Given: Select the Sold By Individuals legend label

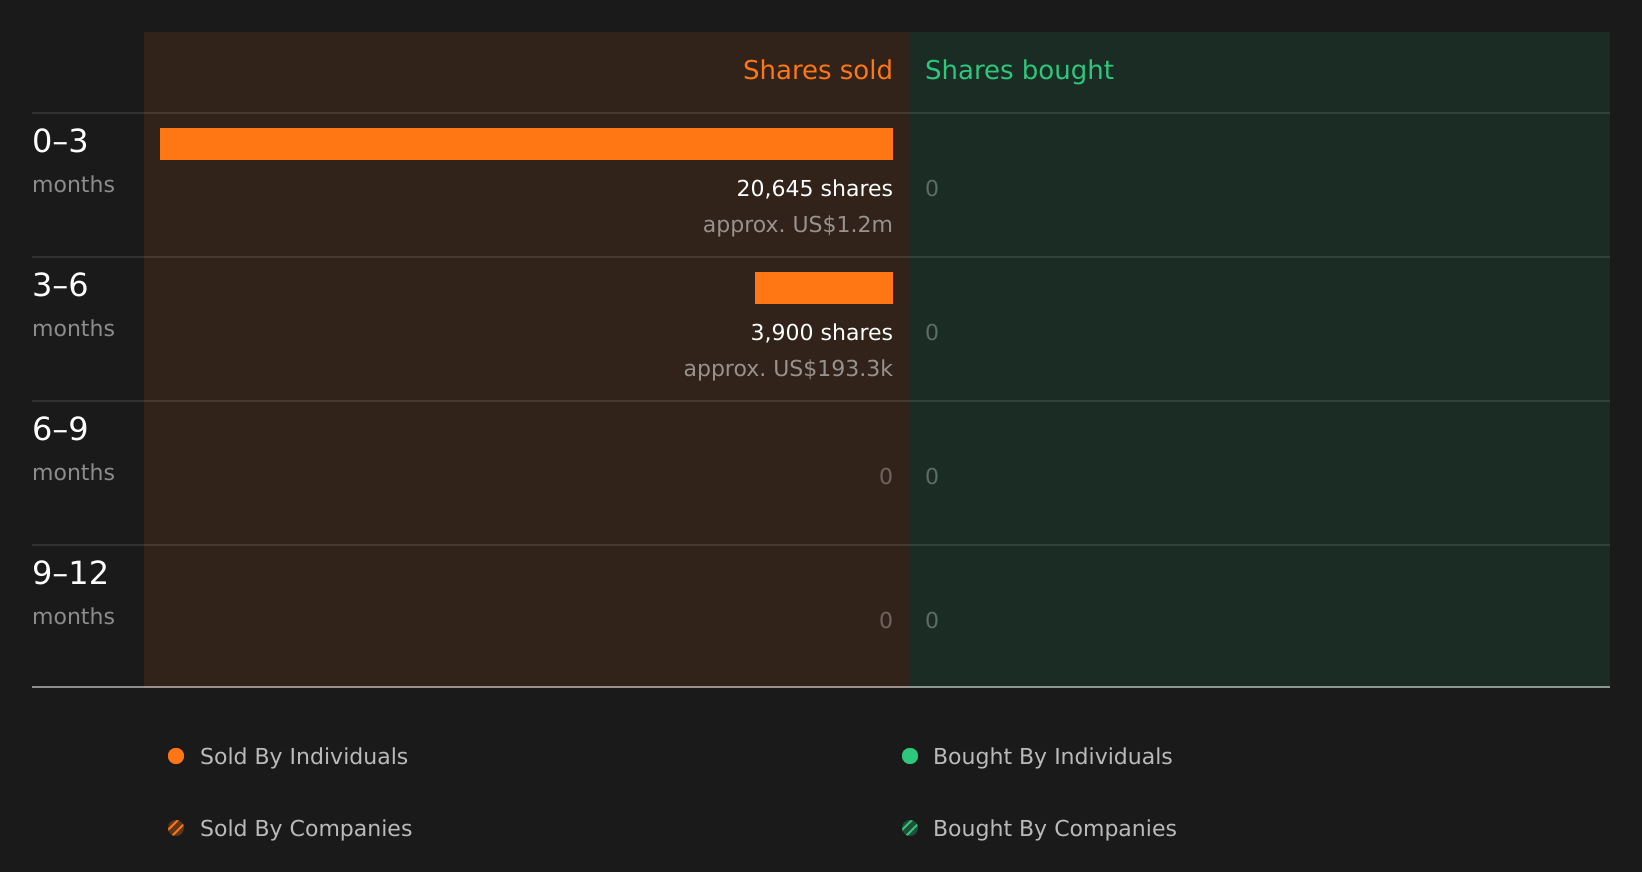Looking at the screenshot, I should (x=304, y=757).
